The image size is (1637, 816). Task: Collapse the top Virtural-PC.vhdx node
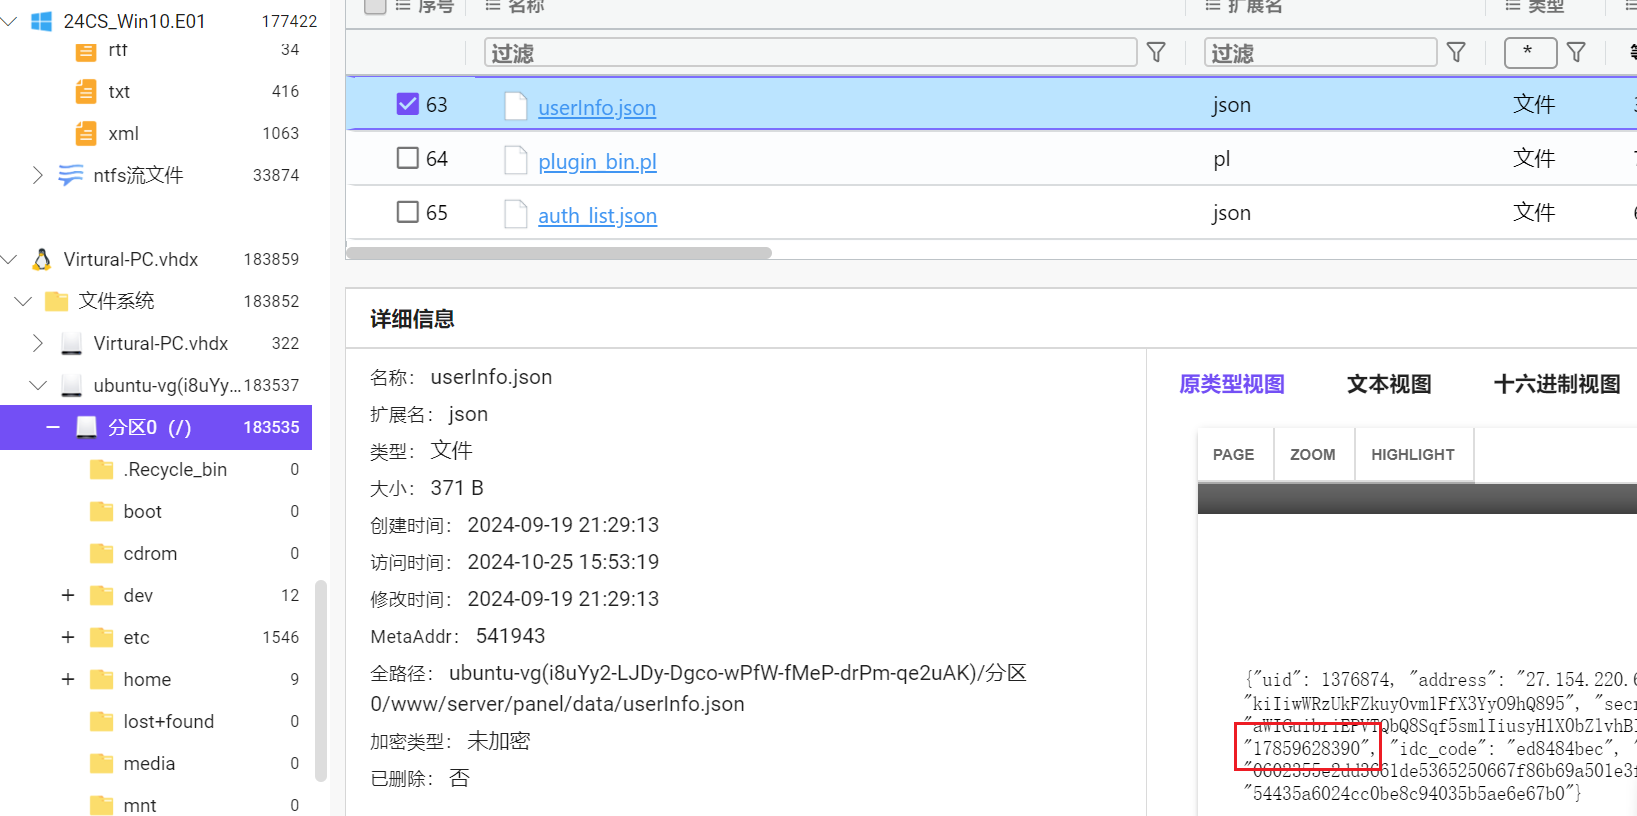click(9, 260)
